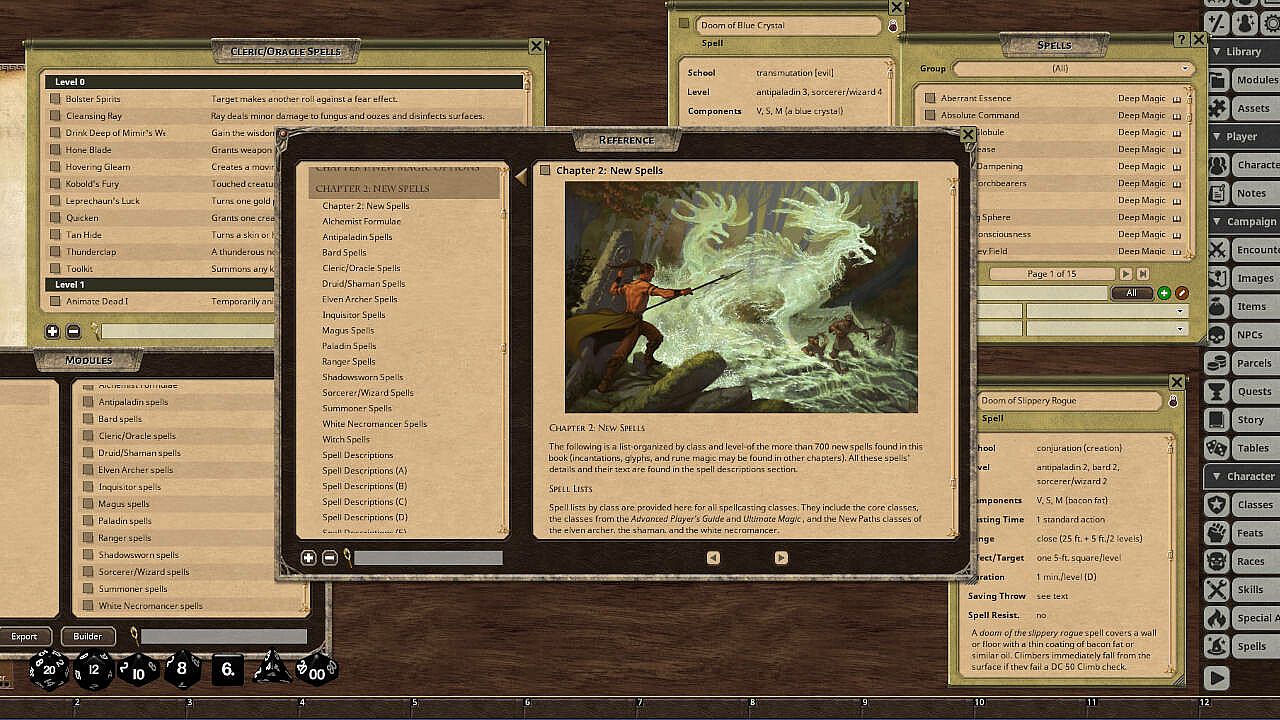Go to next page in Reference window
1280x720 pixels.
point(781,558)
